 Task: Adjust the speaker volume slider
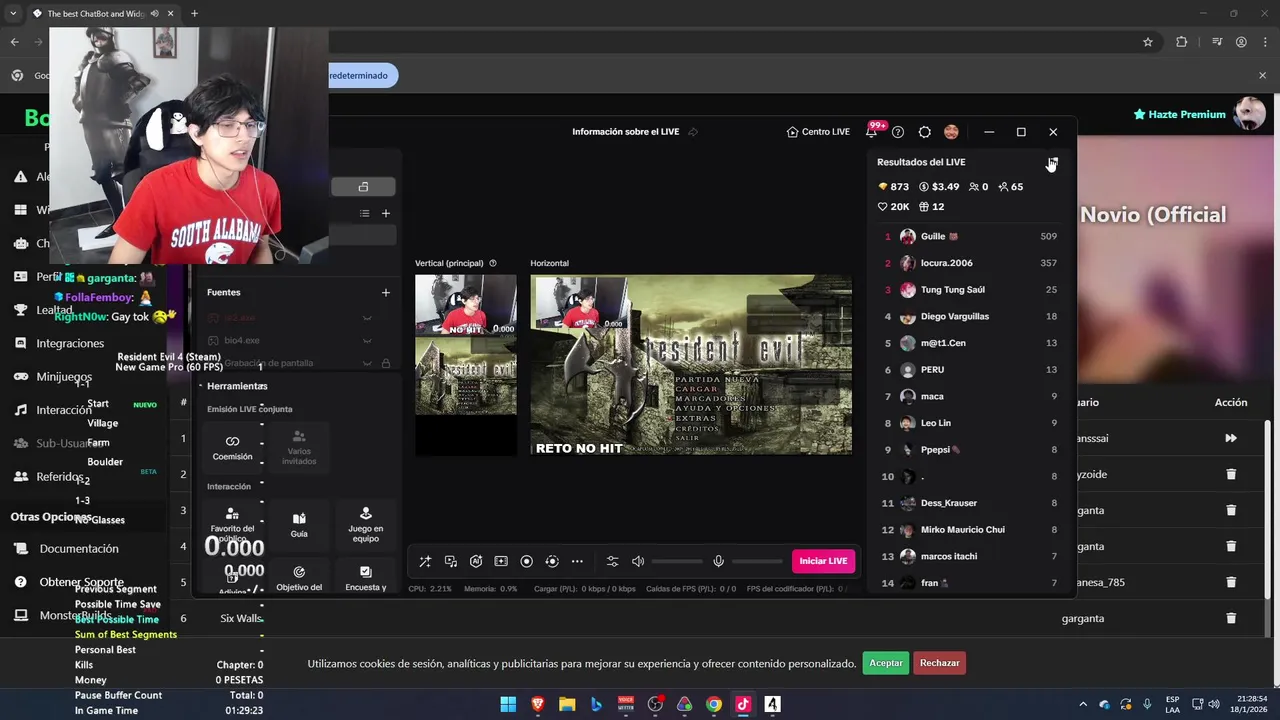click(677, 561)
